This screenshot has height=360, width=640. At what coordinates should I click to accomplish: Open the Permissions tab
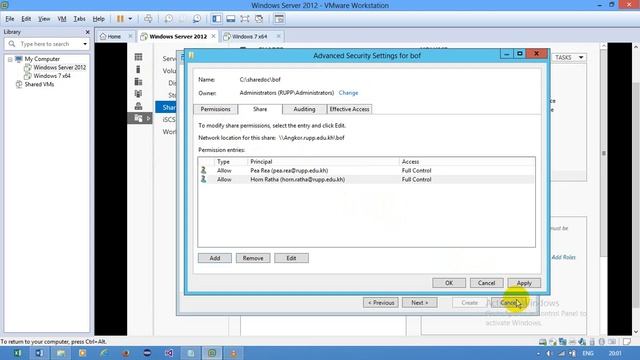pyautogui.click(x=216, y=109)
